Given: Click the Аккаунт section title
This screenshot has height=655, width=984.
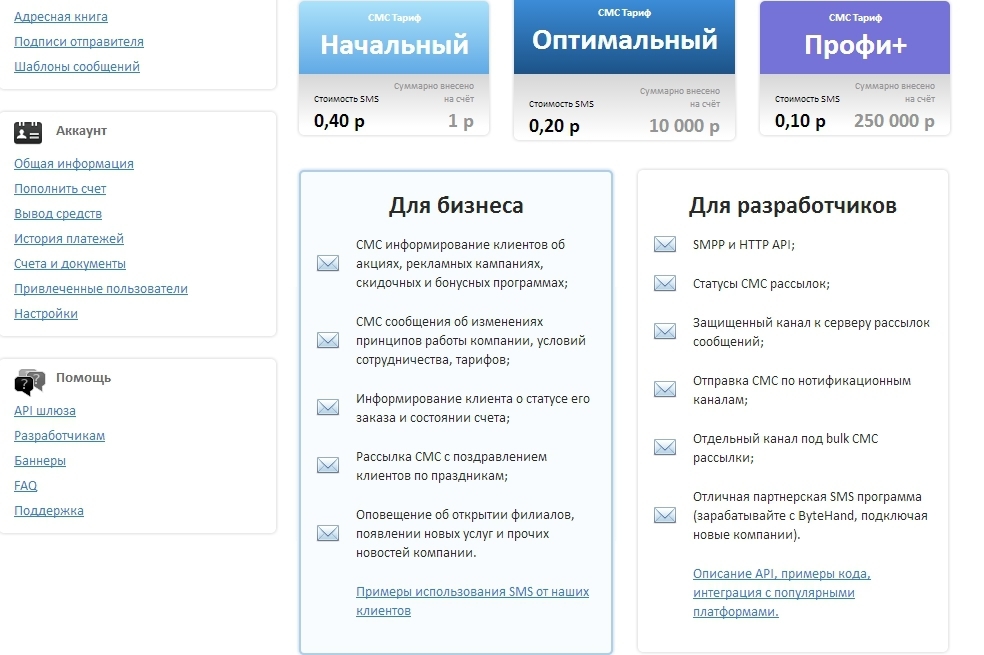Looking at the screenshot, I should point(82,130).
